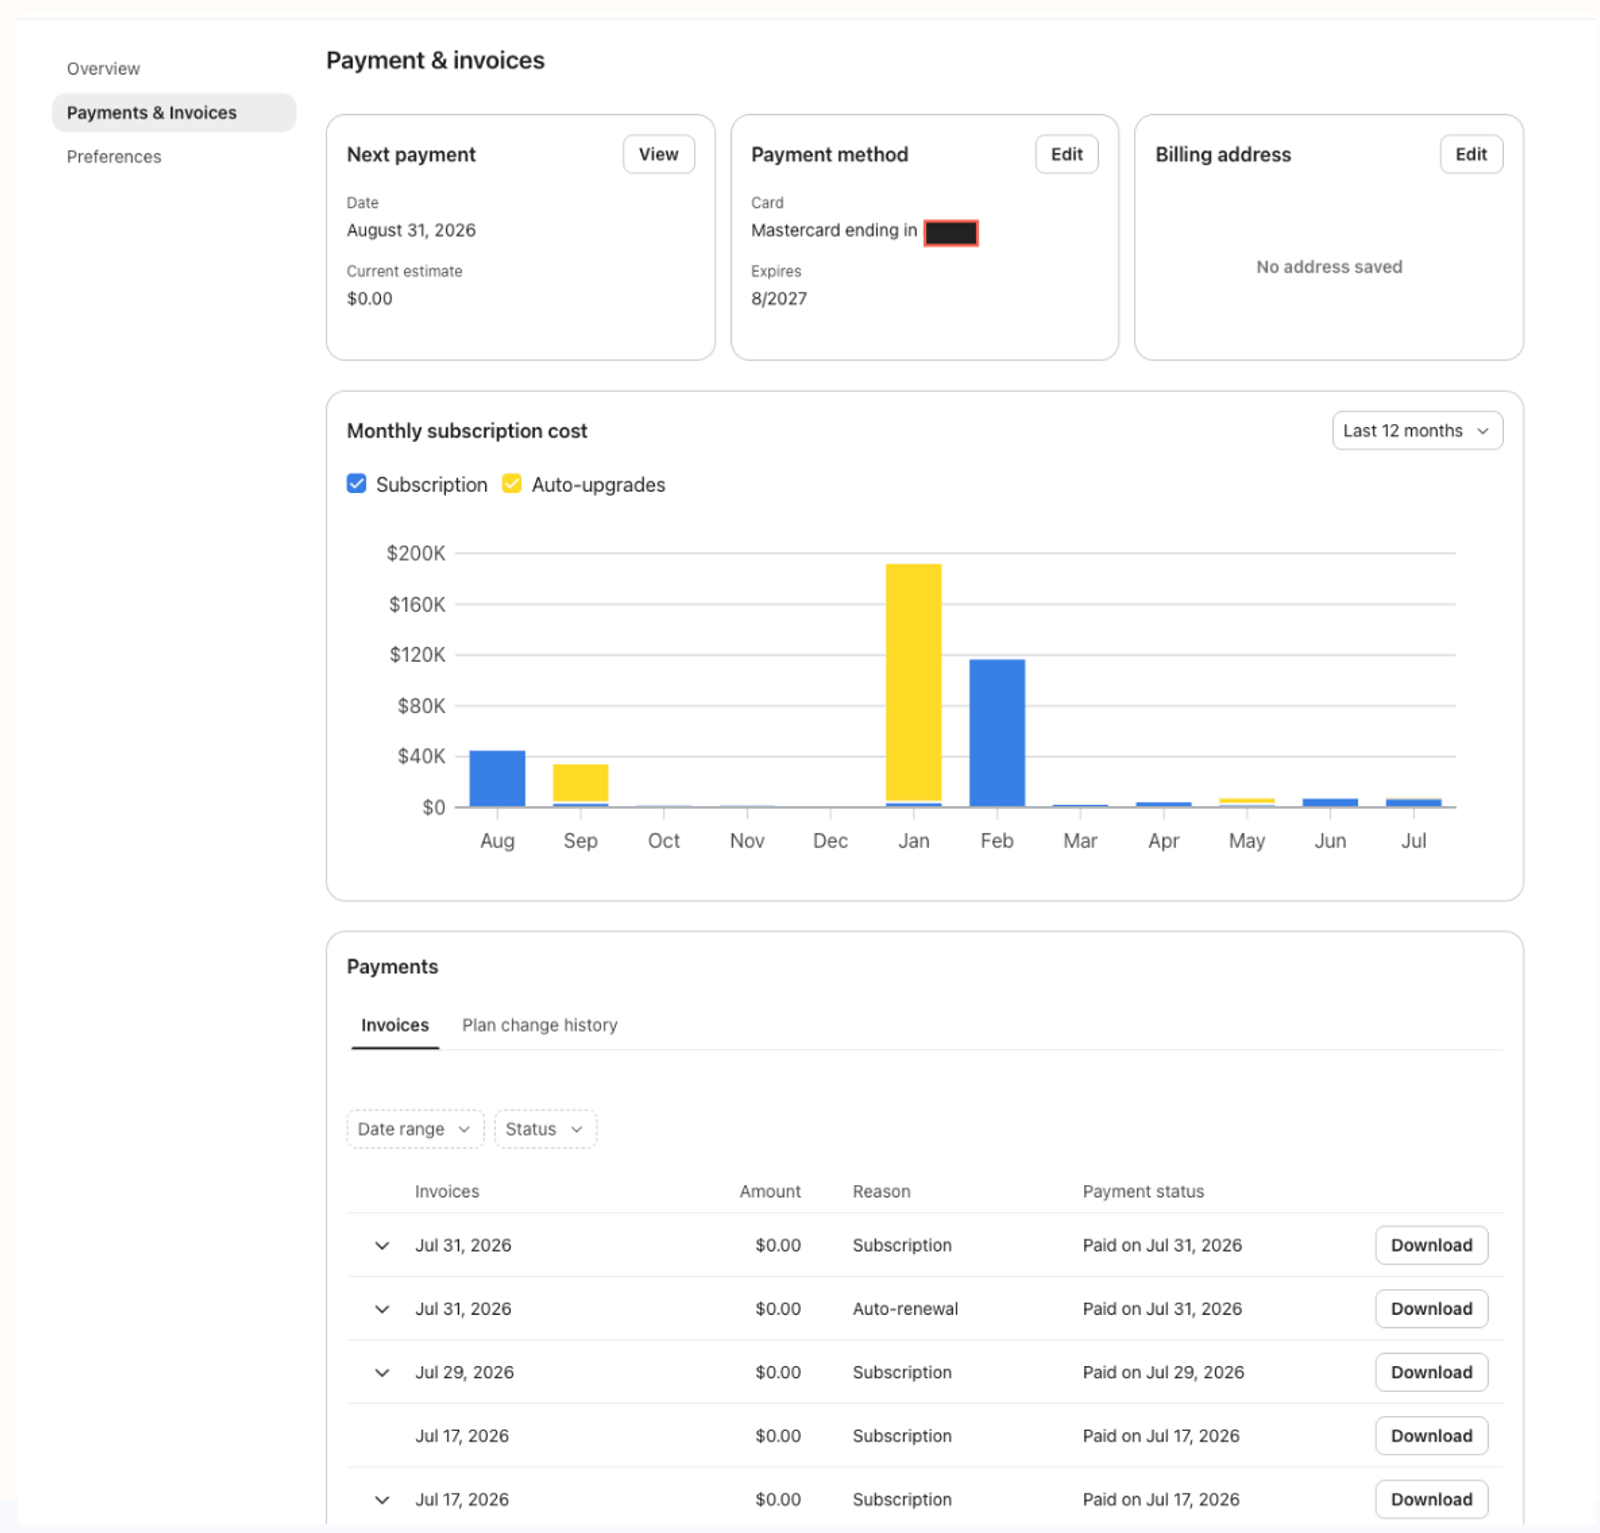Toggle the Auto-upgrades checkbox
This screenshot has width=1600, height=1533.
pyautogui.click(x=512, y=484)
